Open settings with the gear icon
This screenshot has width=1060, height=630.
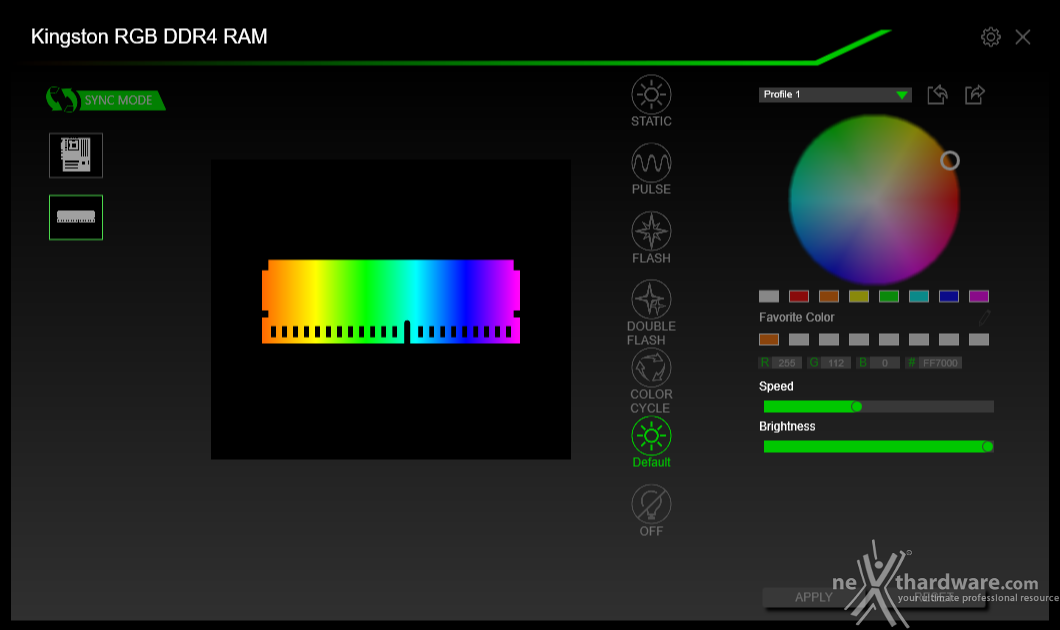(x=990, y=37)
